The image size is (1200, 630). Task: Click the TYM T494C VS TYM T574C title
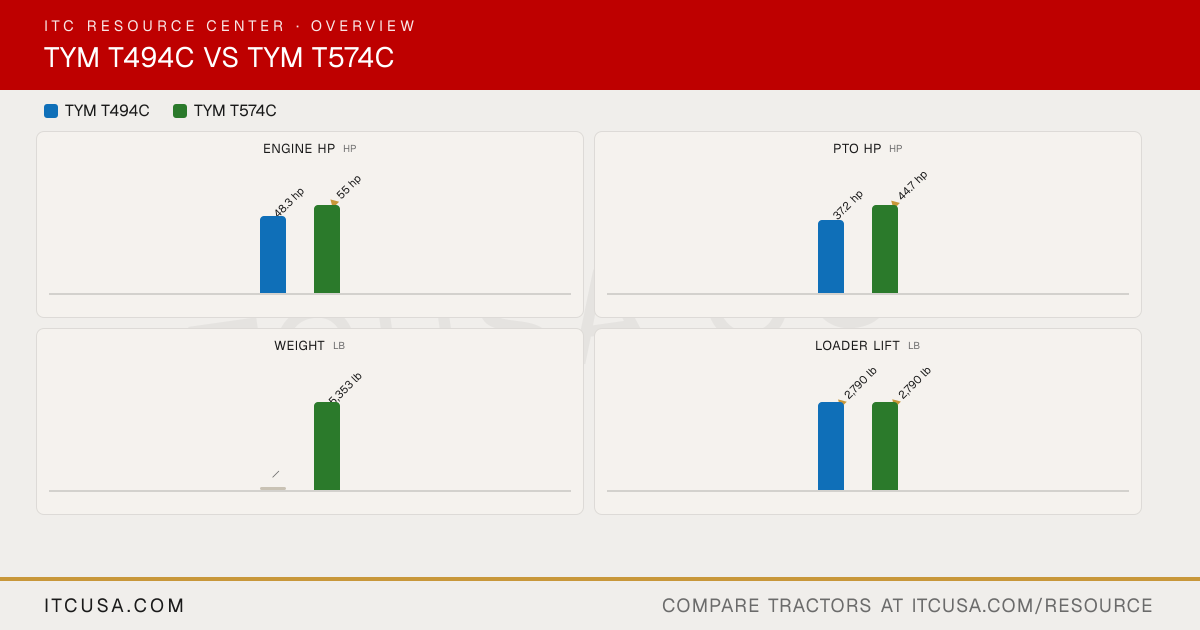(219, 58)
